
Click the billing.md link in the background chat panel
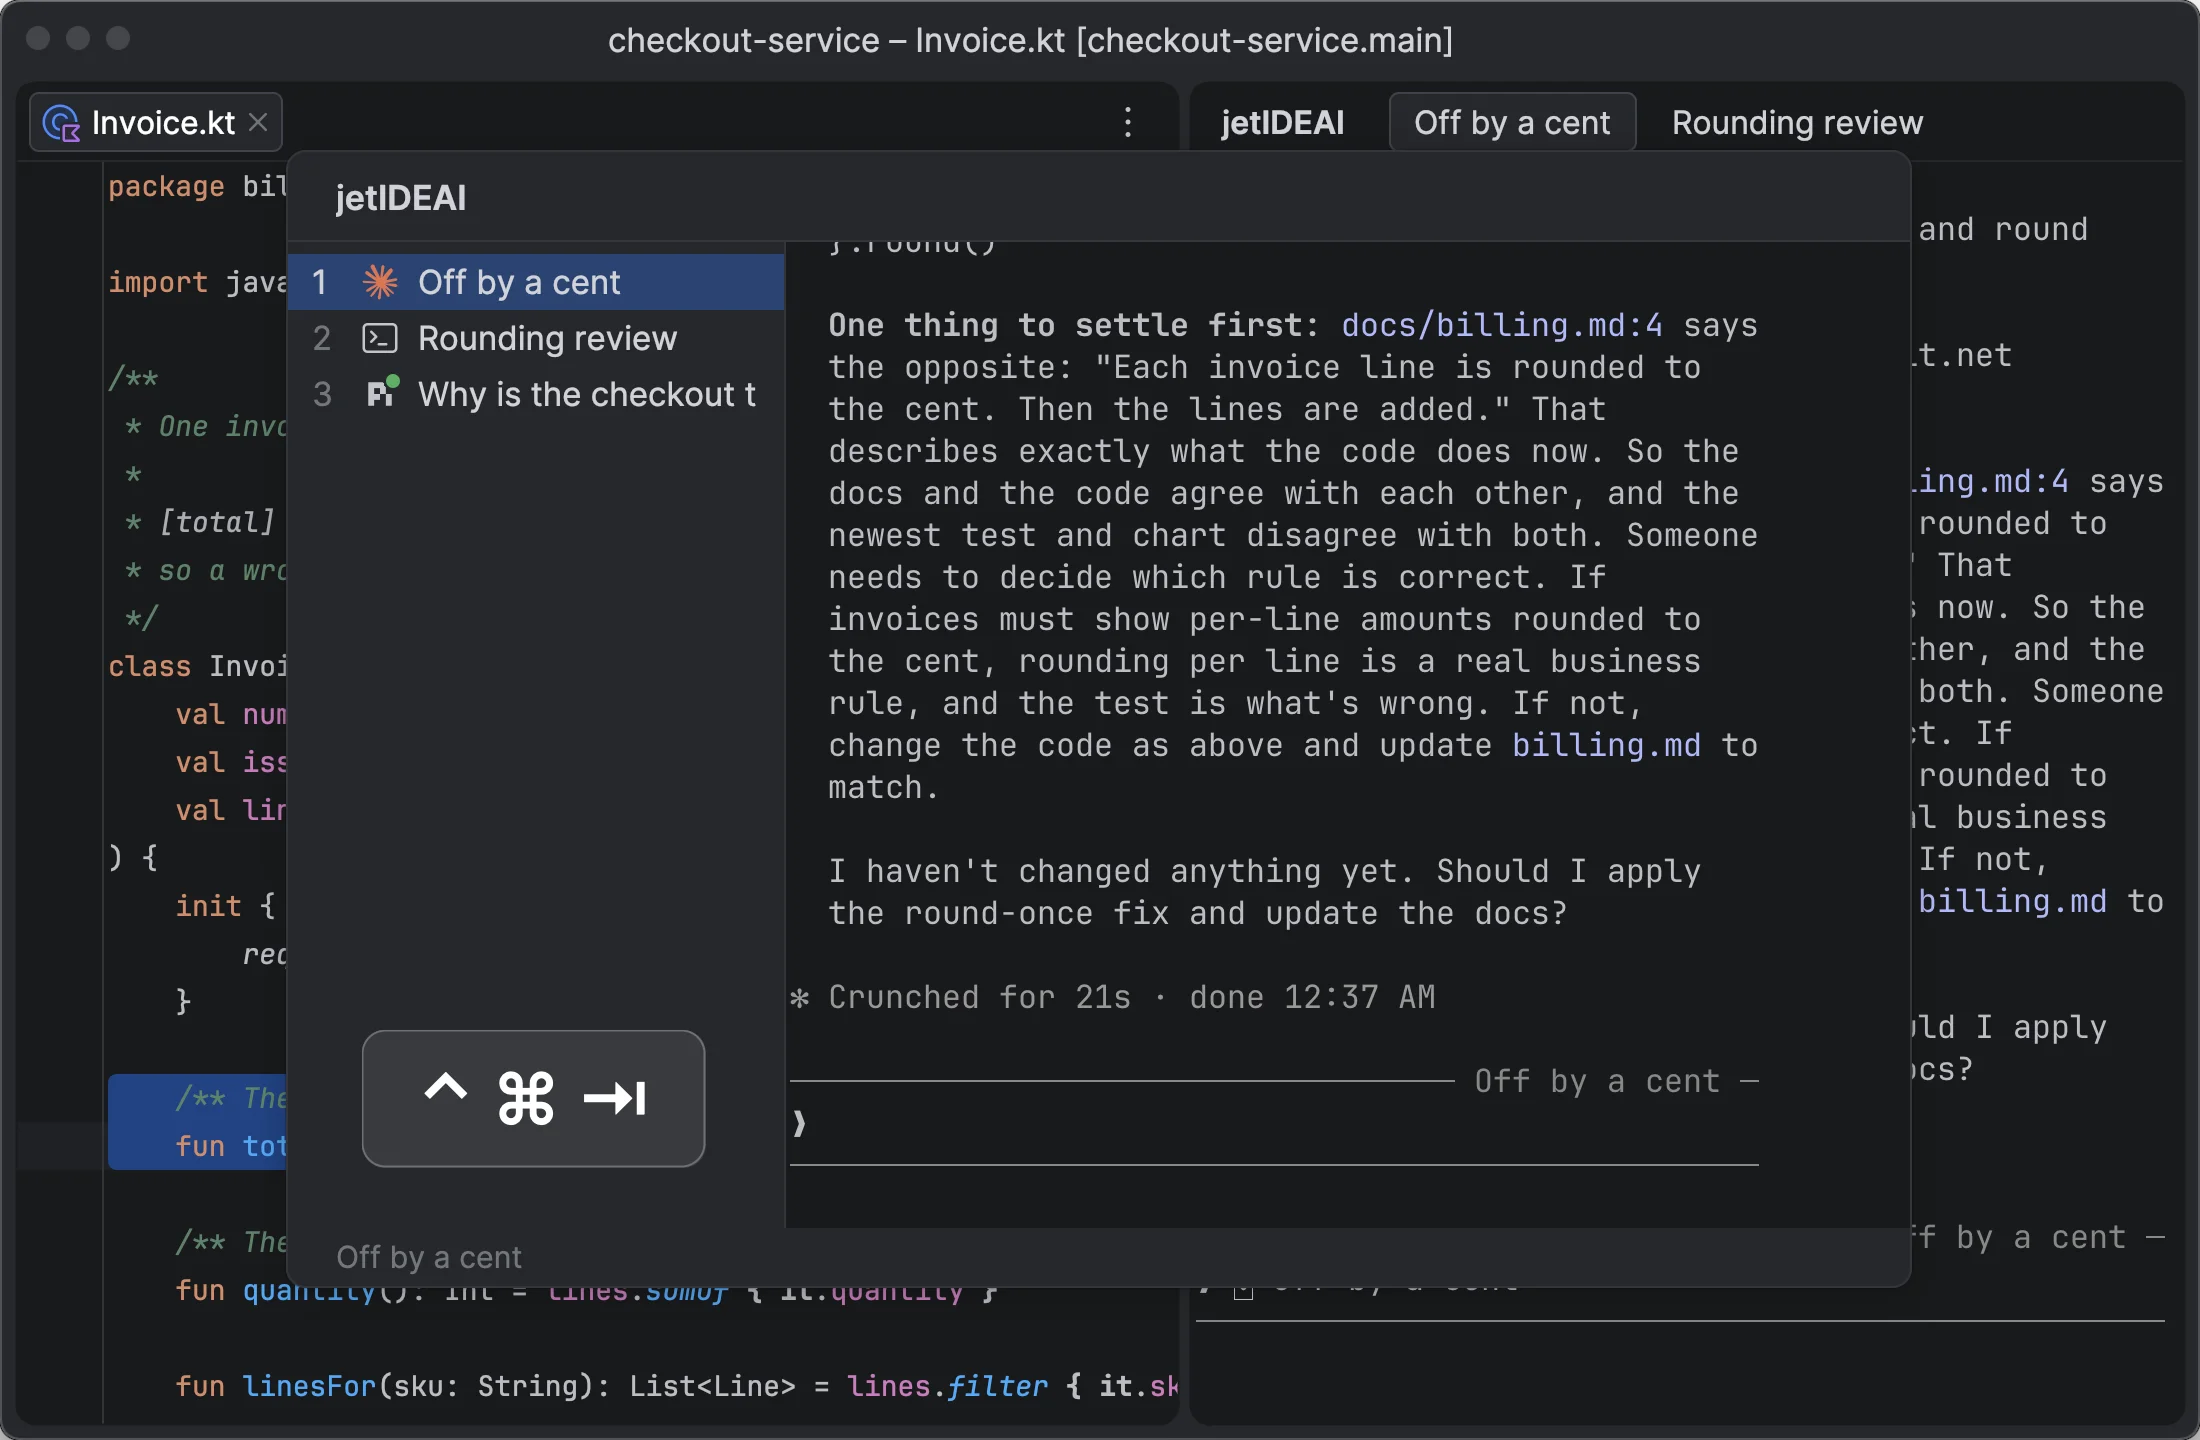[2012, 901]
